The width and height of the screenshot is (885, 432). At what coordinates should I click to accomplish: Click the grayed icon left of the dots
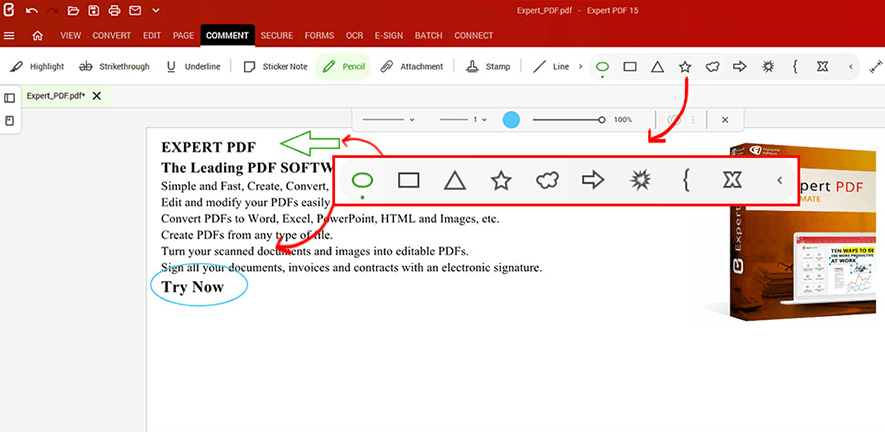pyautogui.click(x=674, y=120)
